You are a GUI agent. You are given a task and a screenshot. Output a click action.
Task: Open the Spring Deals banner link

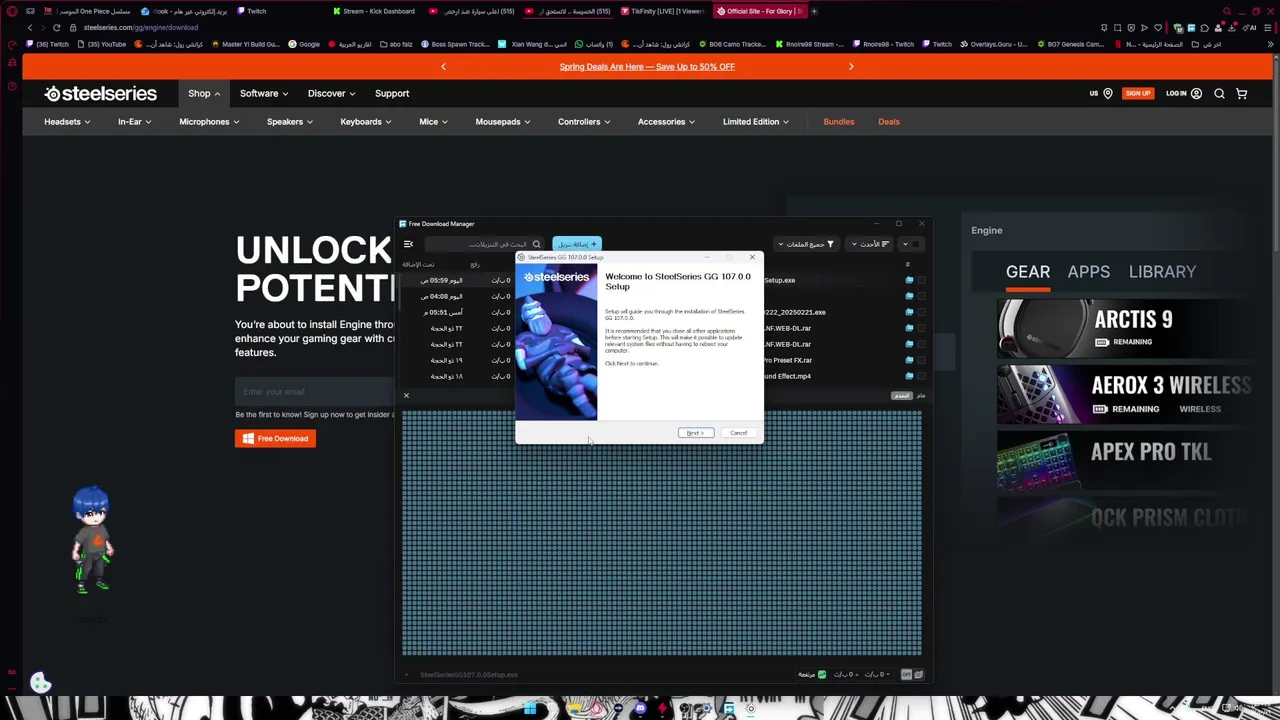pos(647,67)
